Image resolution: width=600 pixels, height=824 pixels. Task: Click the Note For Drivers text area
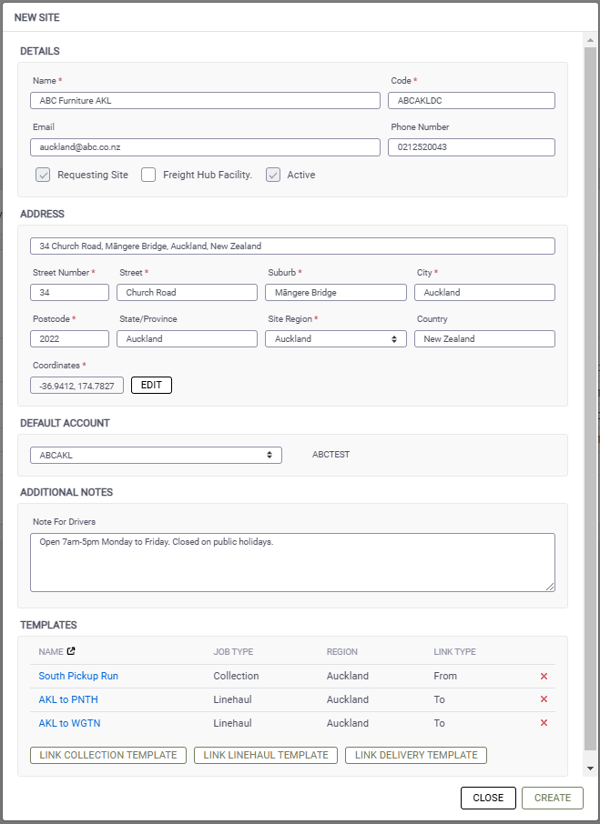[x=293, y=562]
